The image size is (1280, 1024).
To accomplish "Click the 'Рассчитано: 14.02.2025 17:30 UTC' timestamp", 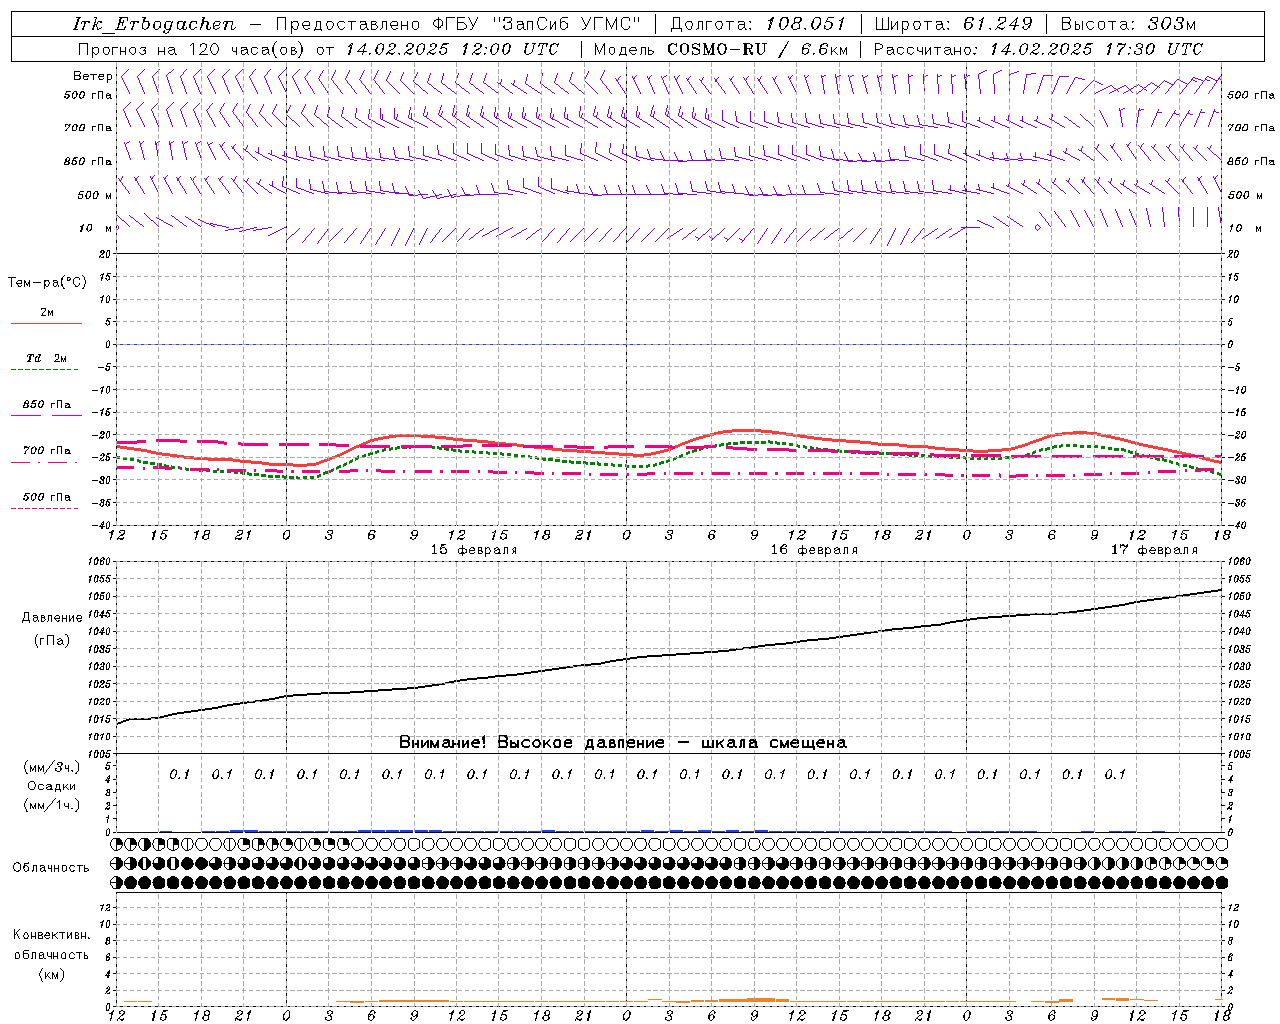I will pyautogui.click(x=1038, y=49).
